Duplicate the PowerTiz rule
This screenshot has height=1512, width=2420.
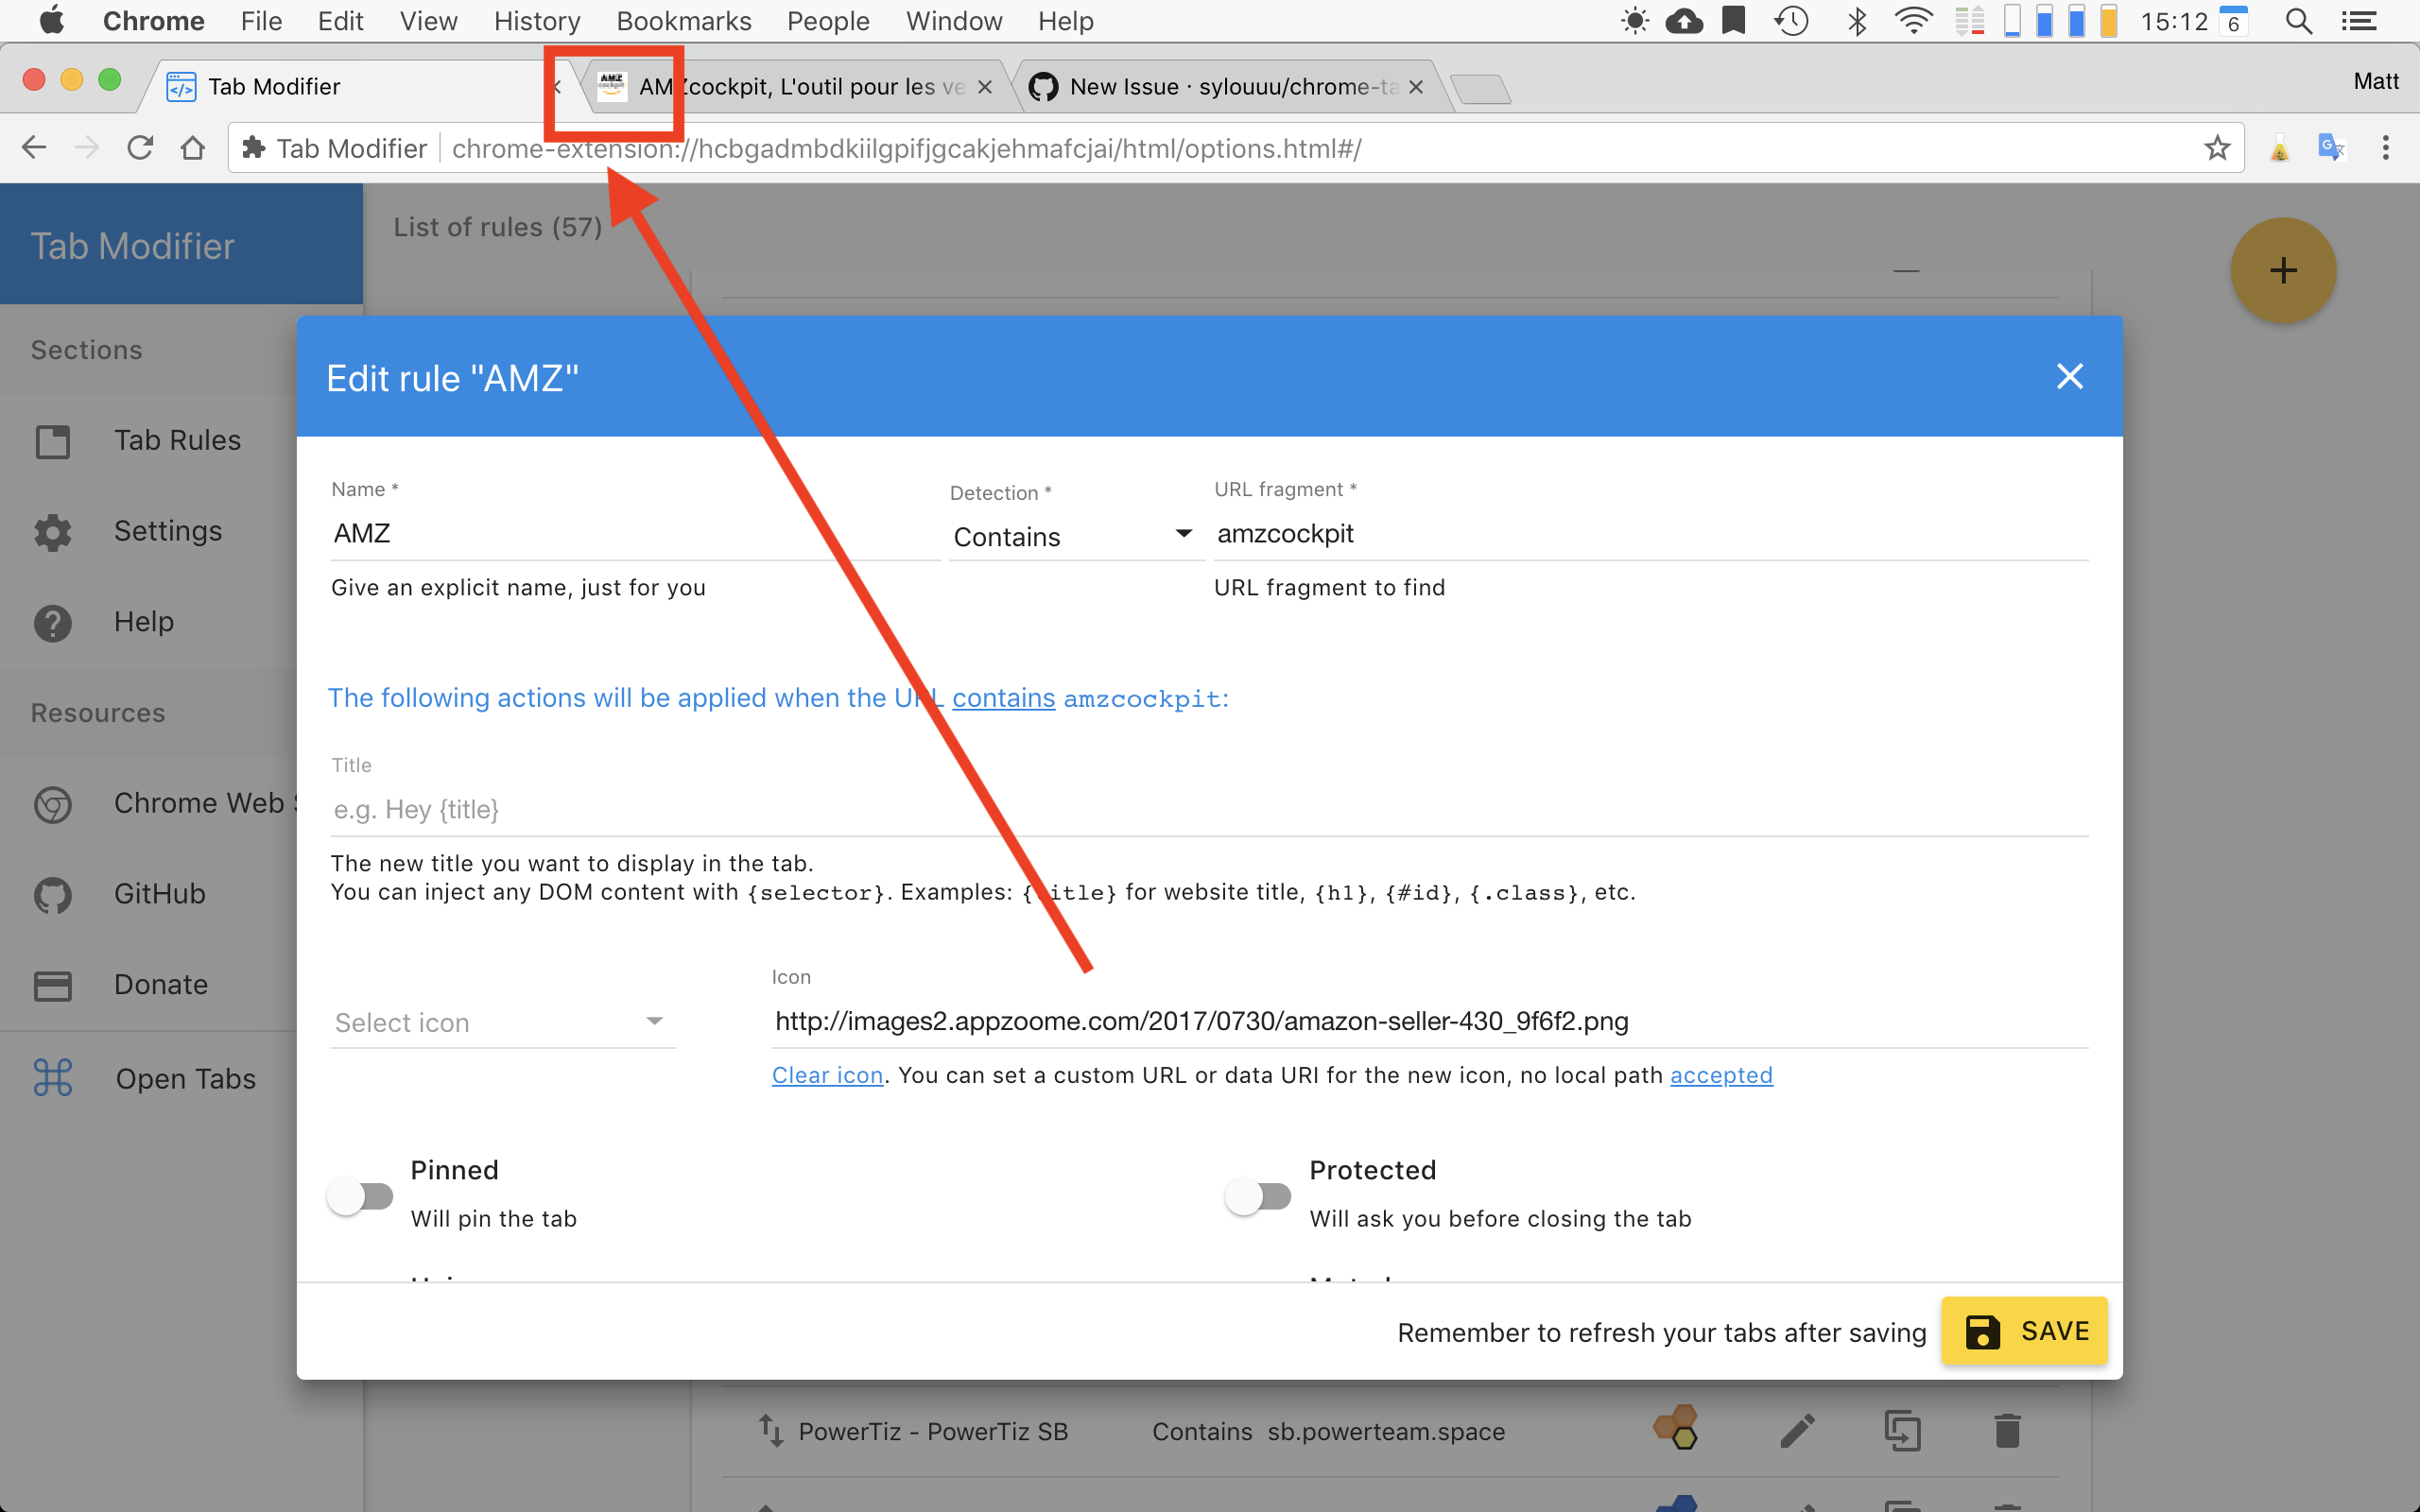click(1903, 1430)
